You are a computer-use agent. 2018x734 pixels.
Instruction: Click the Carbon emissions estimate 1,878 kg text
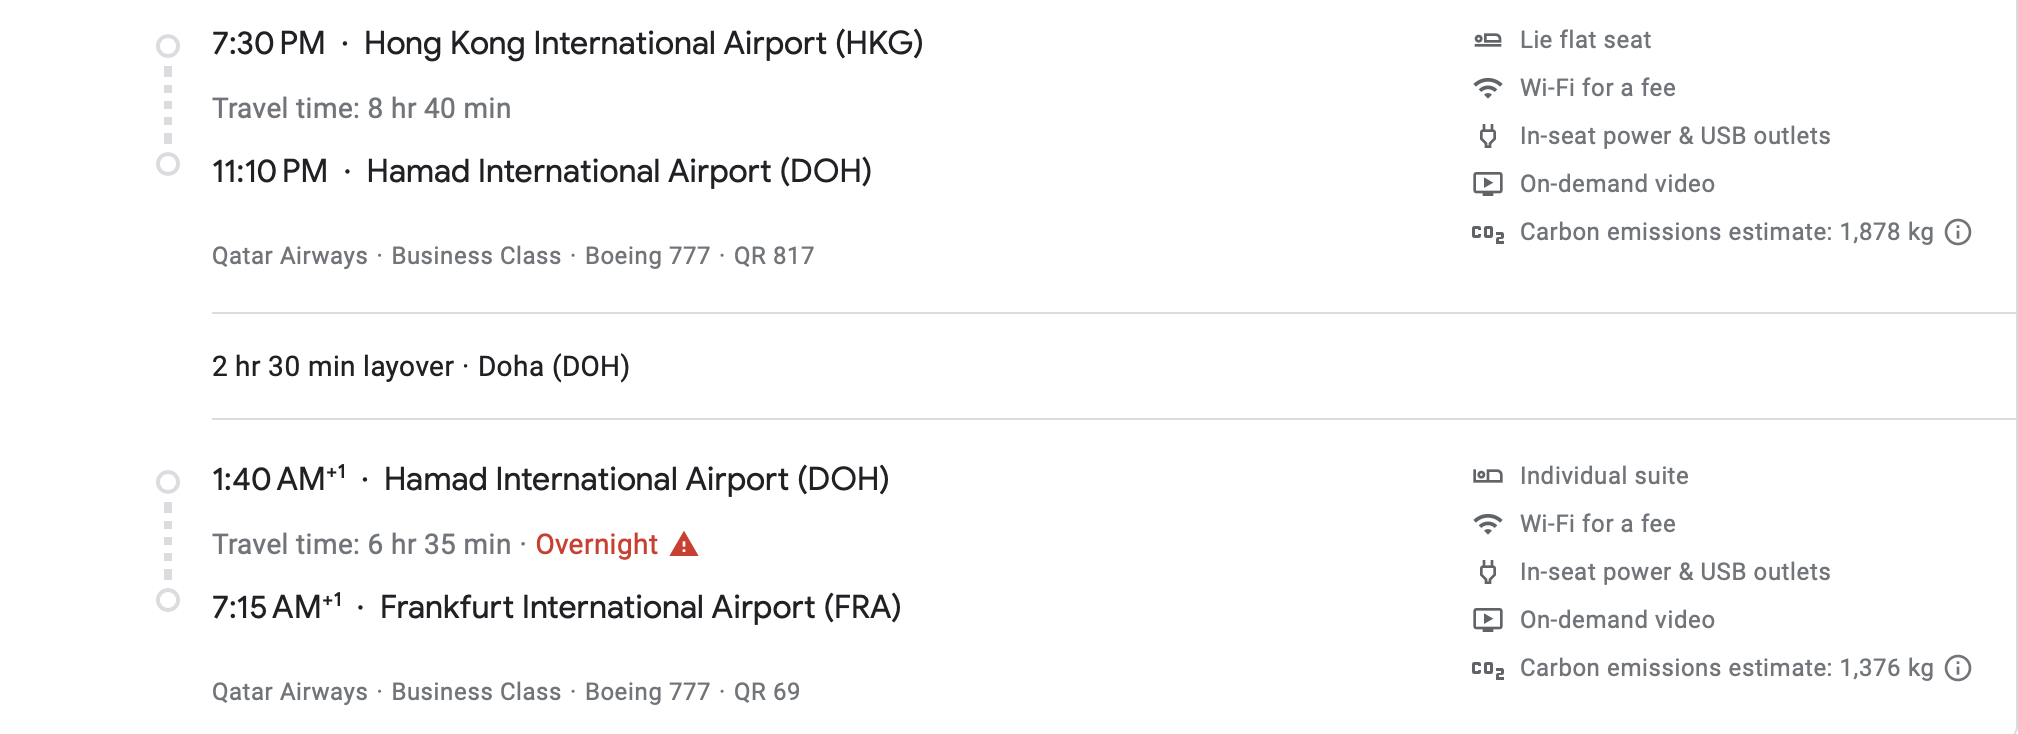pos(1726,232)
